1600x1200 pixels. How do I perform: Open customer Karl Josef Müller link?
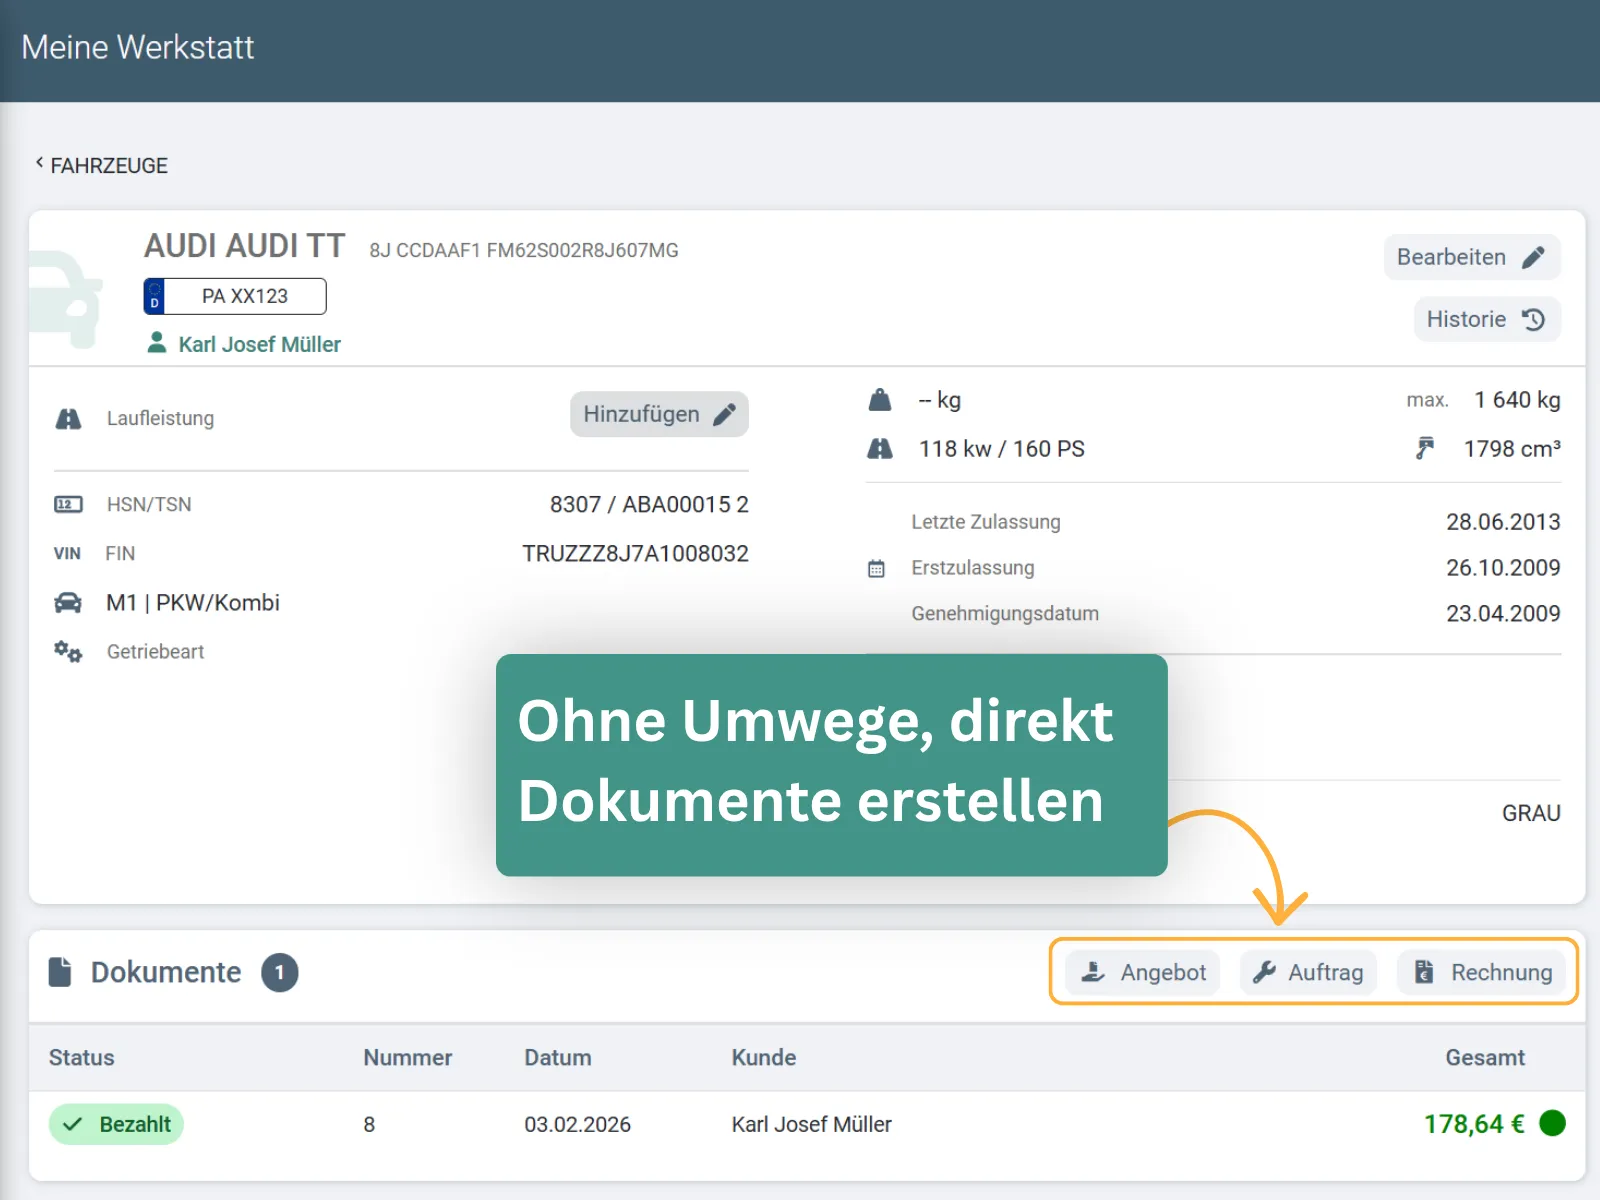[259, 344]
